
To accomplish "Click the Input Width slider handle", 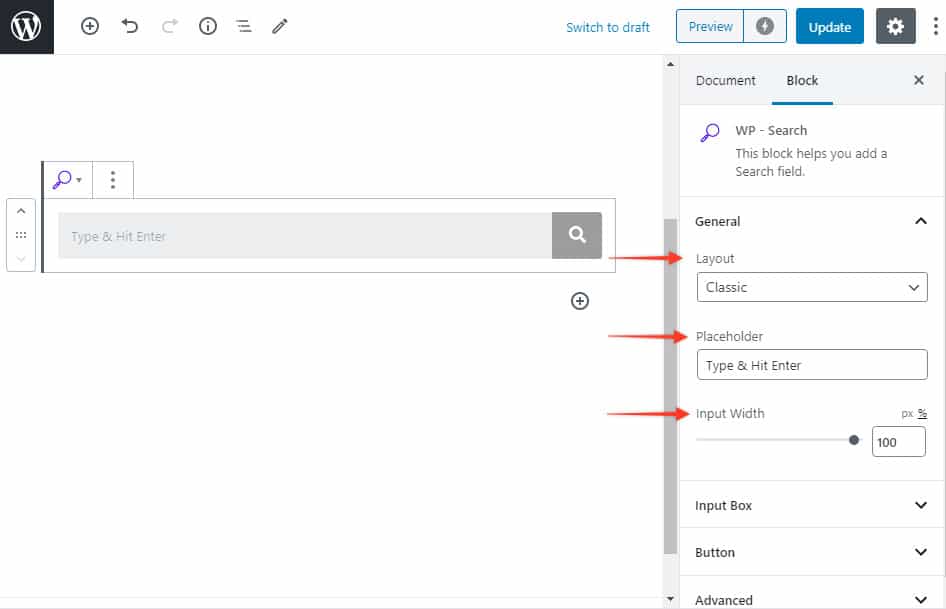I will coord(854,440).
